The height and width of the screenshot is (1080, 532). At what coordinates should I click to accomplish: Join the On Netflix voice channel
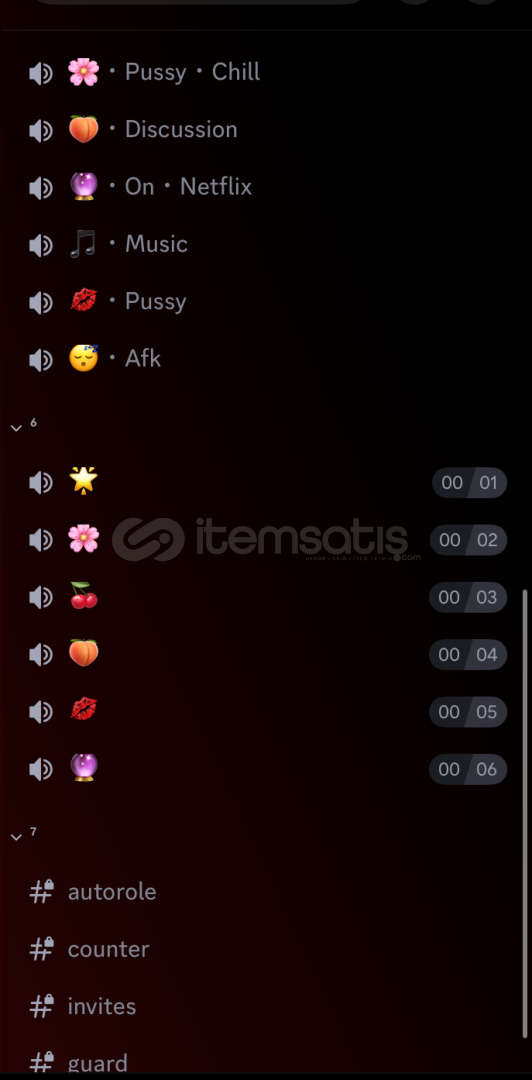(266, 187)
